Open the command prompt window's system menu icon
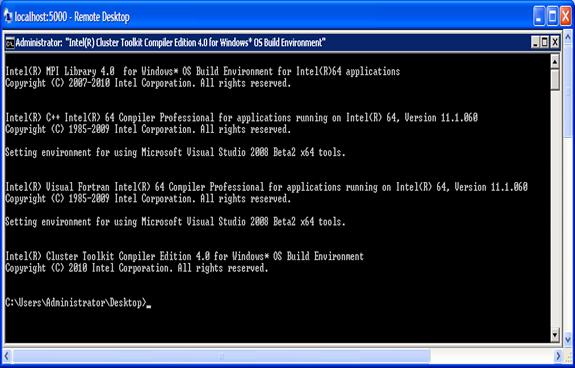This screenshot has height=368, width=575. pyautogui.click(x=10, y=43)
